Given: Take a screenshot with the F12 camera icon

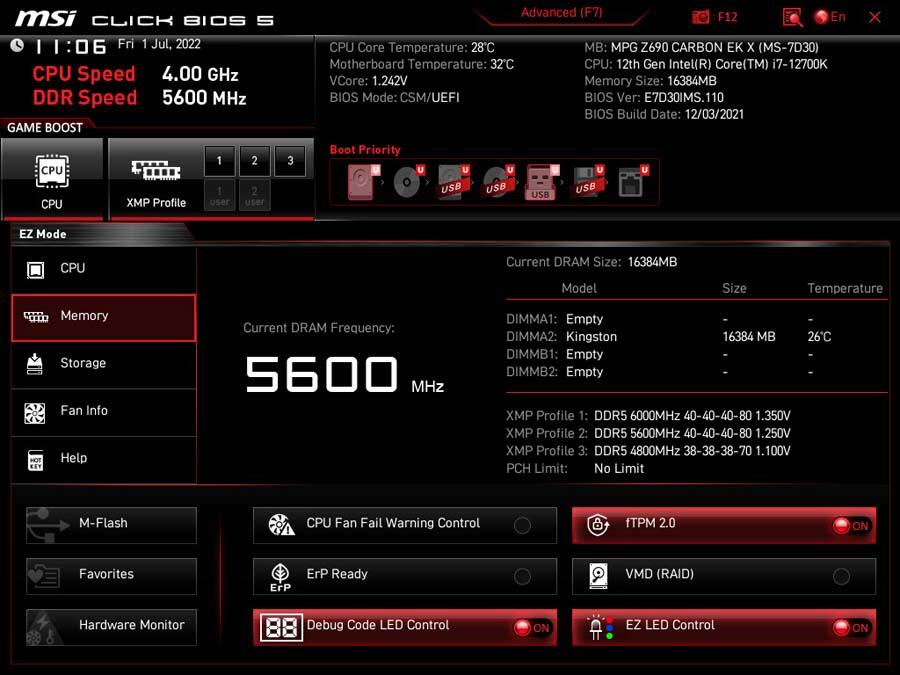Looking at the screenshot, I should (x=700, y=17).
